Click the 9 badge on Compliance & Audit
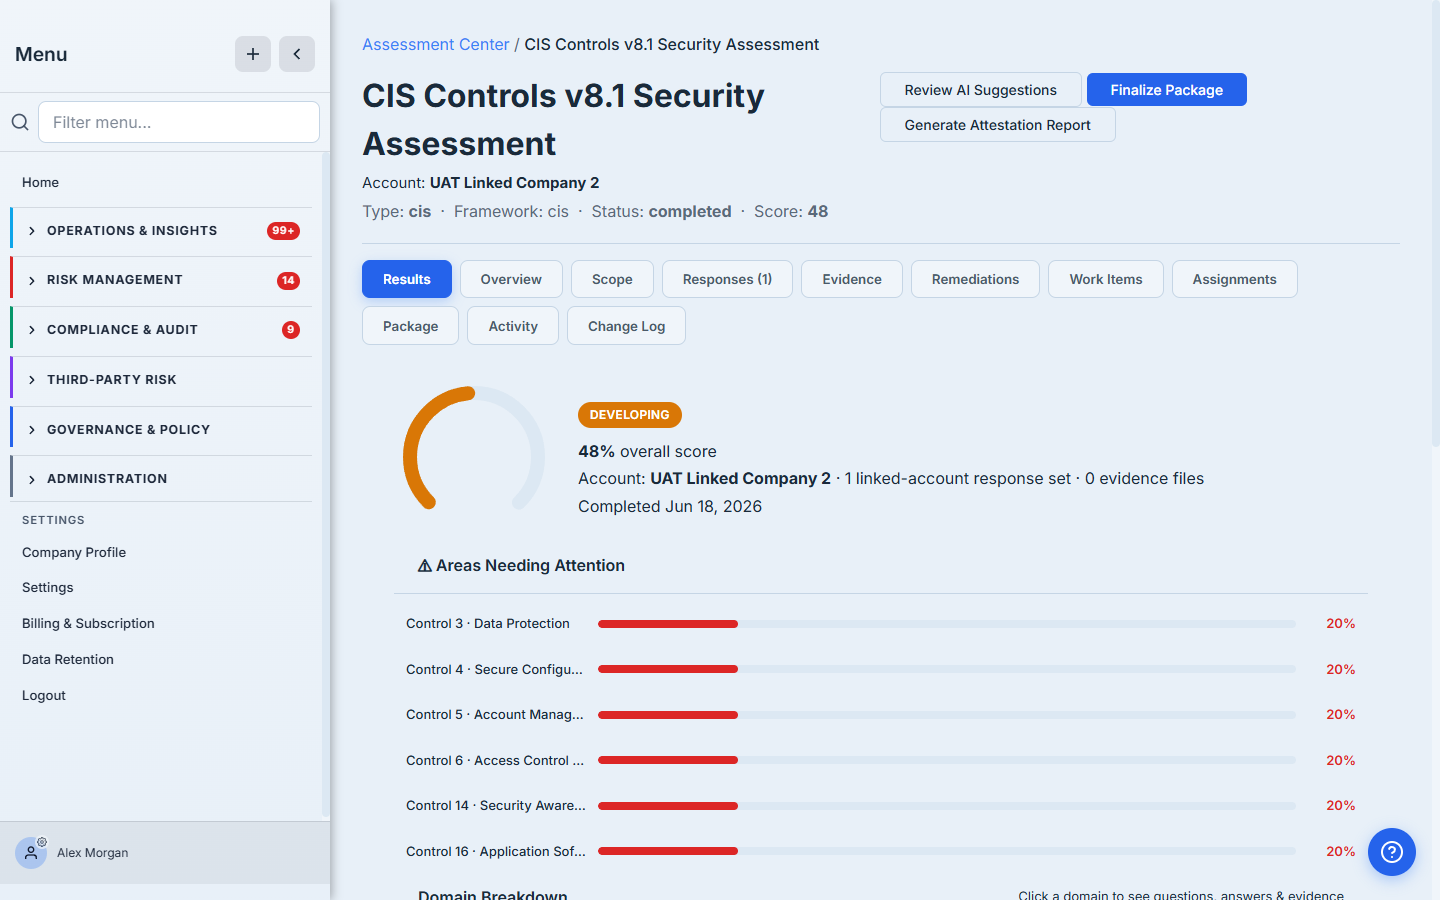The height and width of the screenshot is (900, 1440). tap(291, 330)
